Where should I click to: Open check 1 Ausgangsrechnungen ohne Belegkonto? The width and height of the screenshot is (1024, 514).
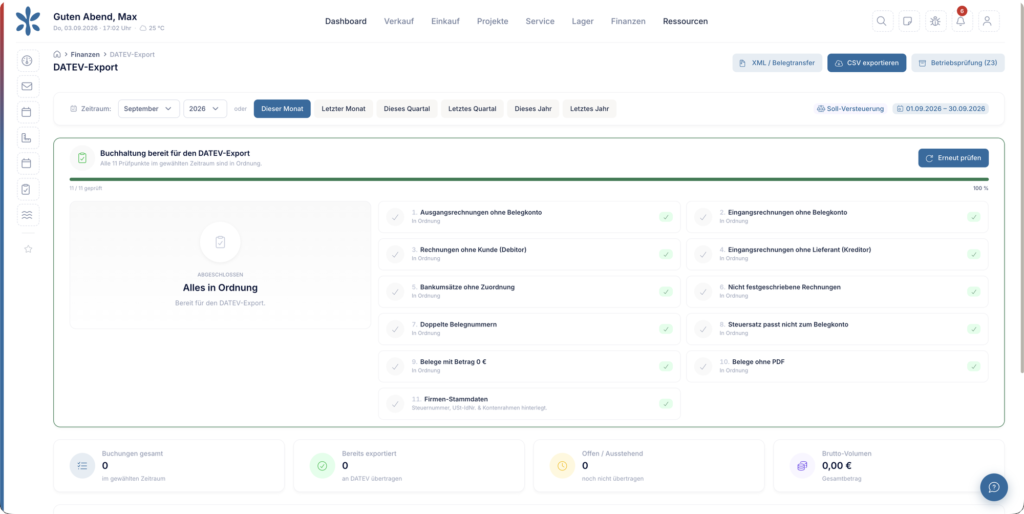coord(529,217)
